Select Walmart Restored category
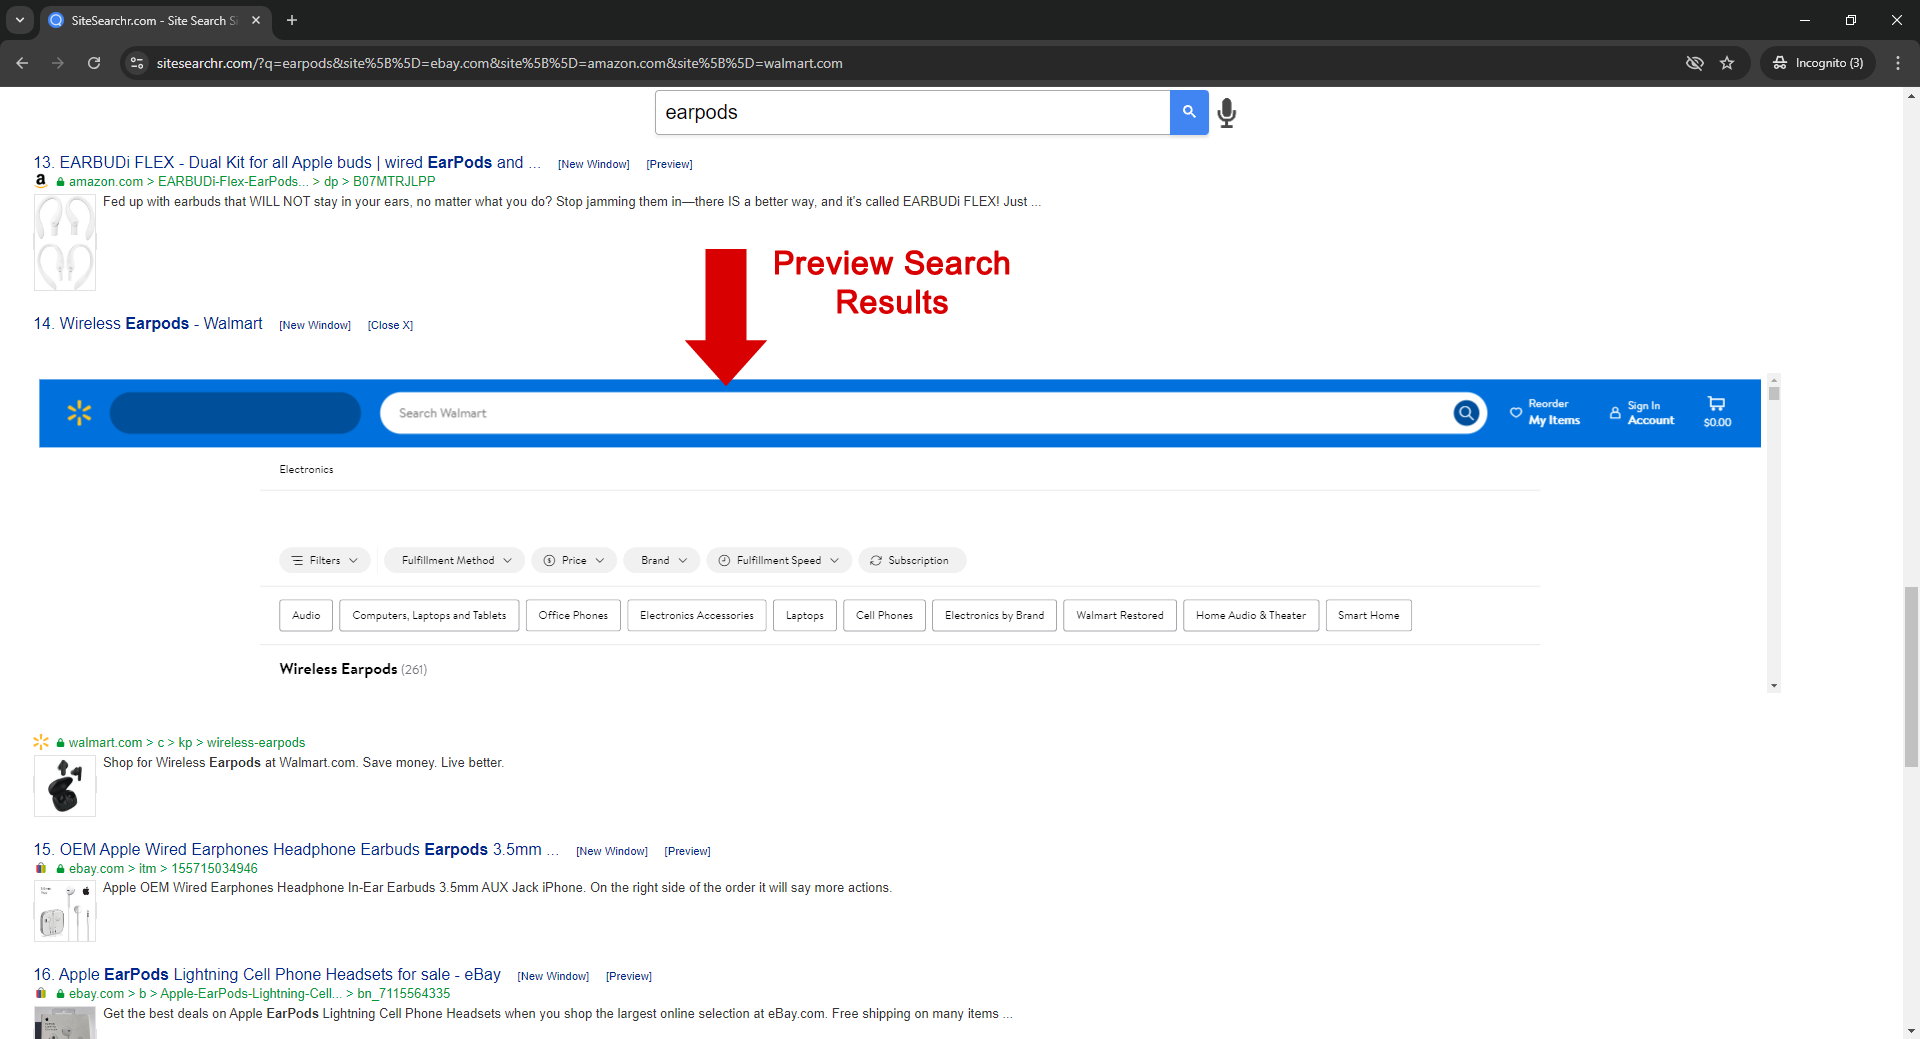The width and height of the screenshot is (1920, 1039). 1120,615
